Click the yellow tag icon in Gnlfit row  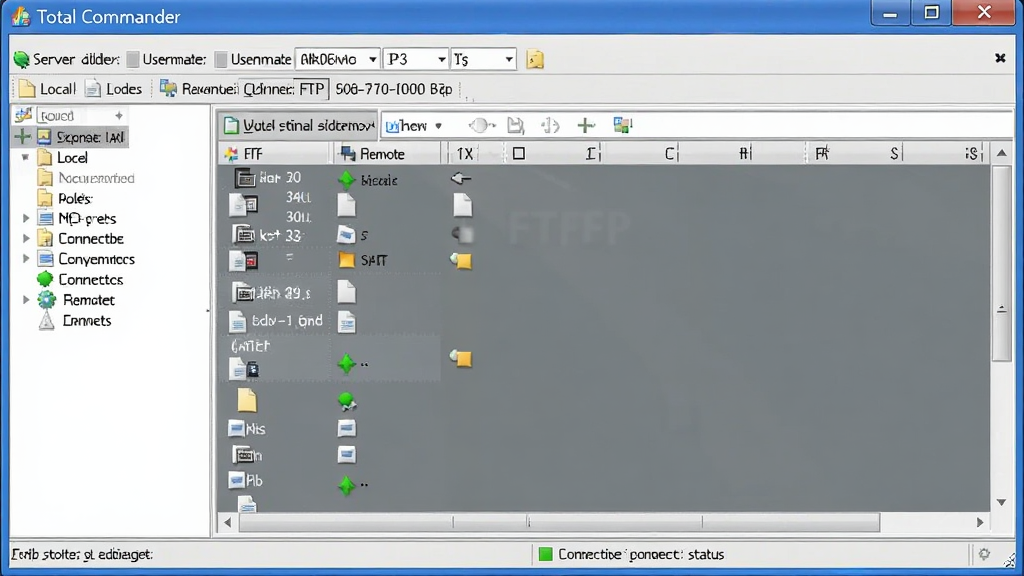(461, 358)
